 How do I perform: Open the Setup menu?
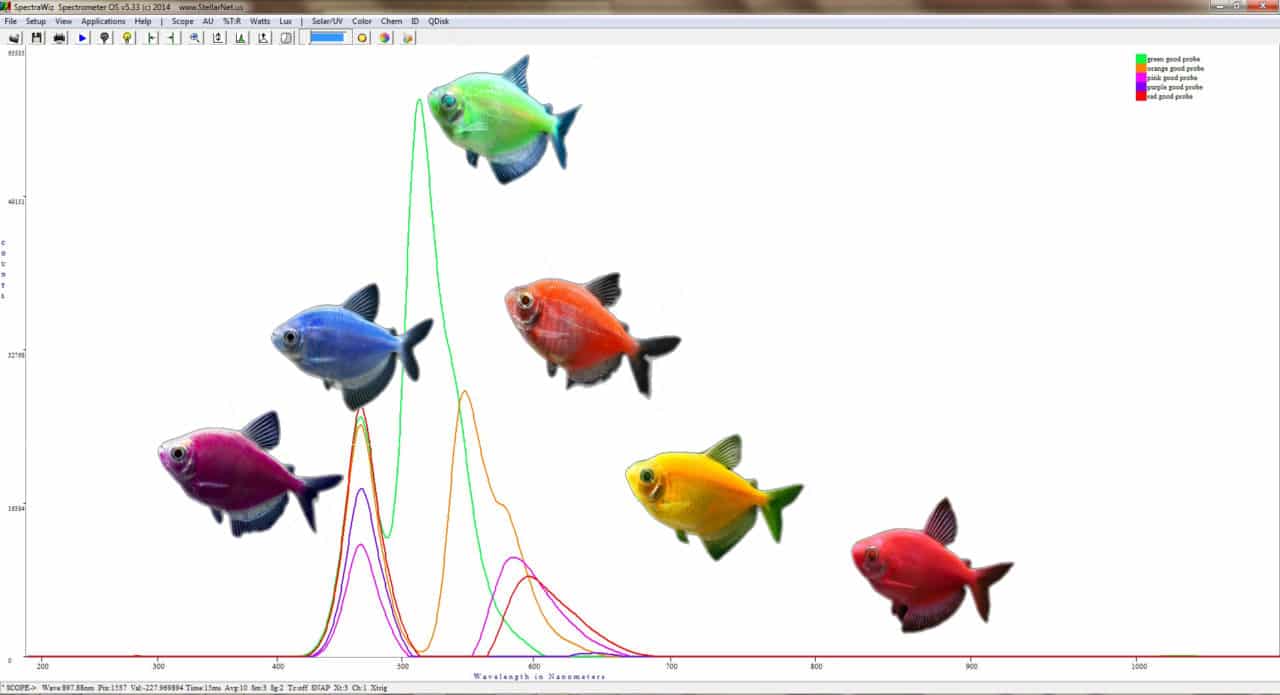(36, 20)
